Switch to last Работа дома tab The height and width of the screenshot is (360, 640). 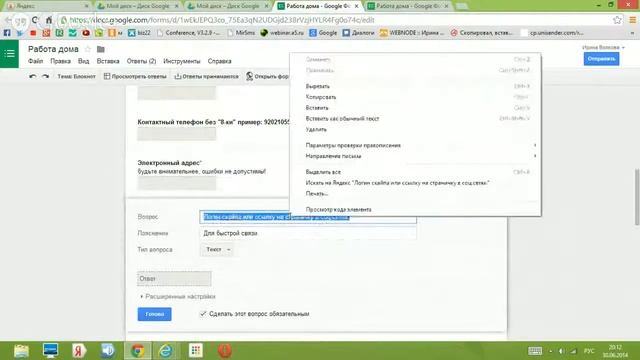click(408, 6)
